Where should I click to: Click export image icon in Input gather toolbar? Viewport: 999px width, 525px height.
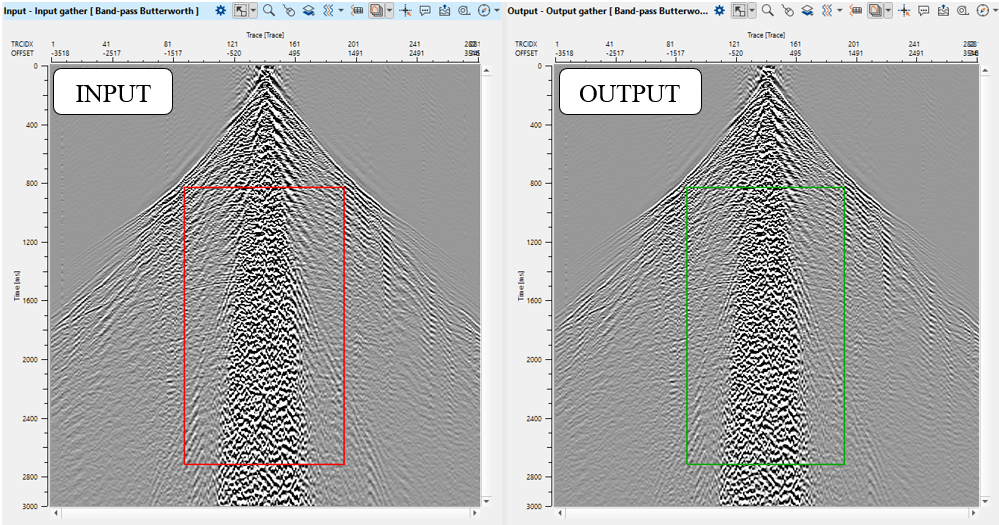click(444, 10)
